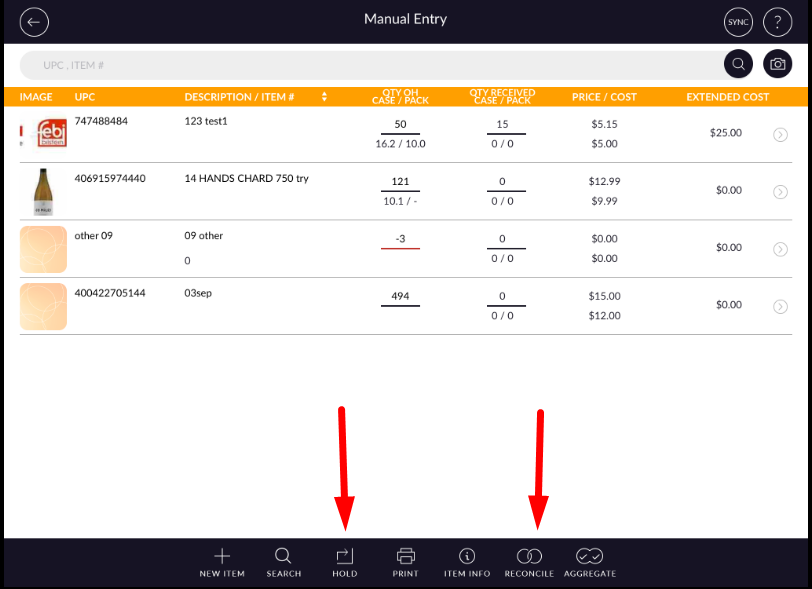
Task: Click the negative quantity -3 for 09 other
Action: pyautogui.click(x=400, y=239)
